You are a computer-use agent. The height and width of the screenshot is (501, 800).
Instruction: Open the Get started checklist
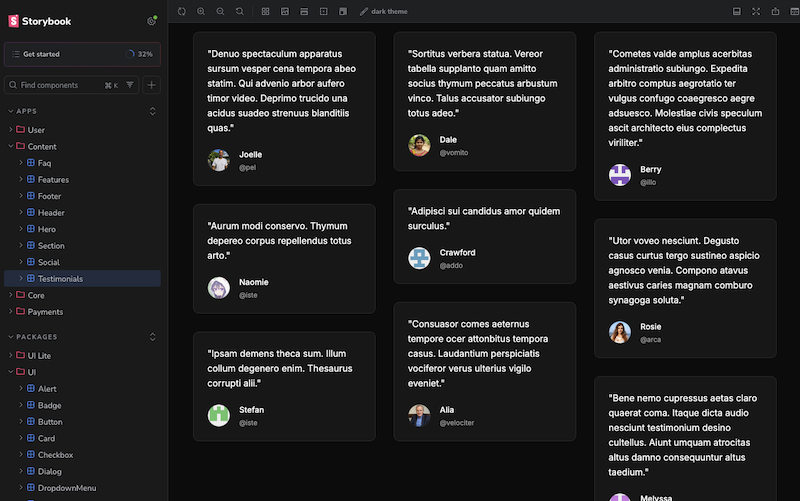click(x=82, y=54)
